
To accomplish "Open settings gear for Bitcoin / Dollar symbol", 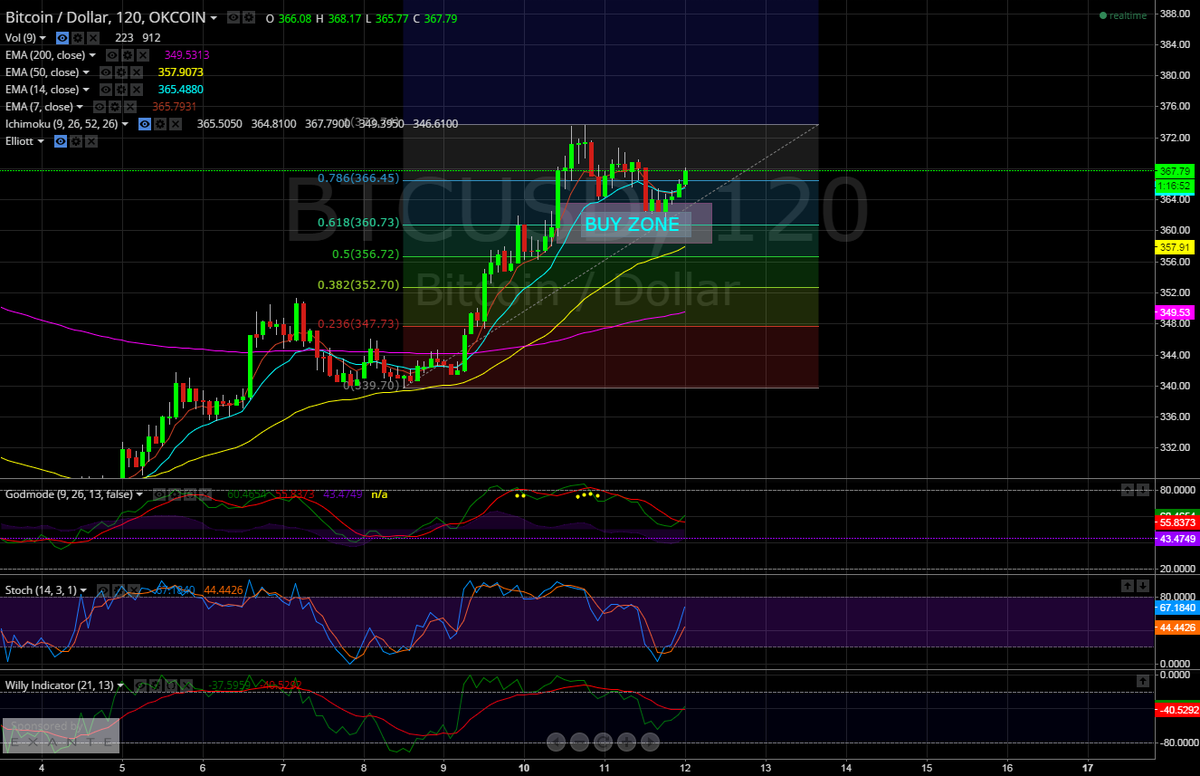I will pos(249,18).
